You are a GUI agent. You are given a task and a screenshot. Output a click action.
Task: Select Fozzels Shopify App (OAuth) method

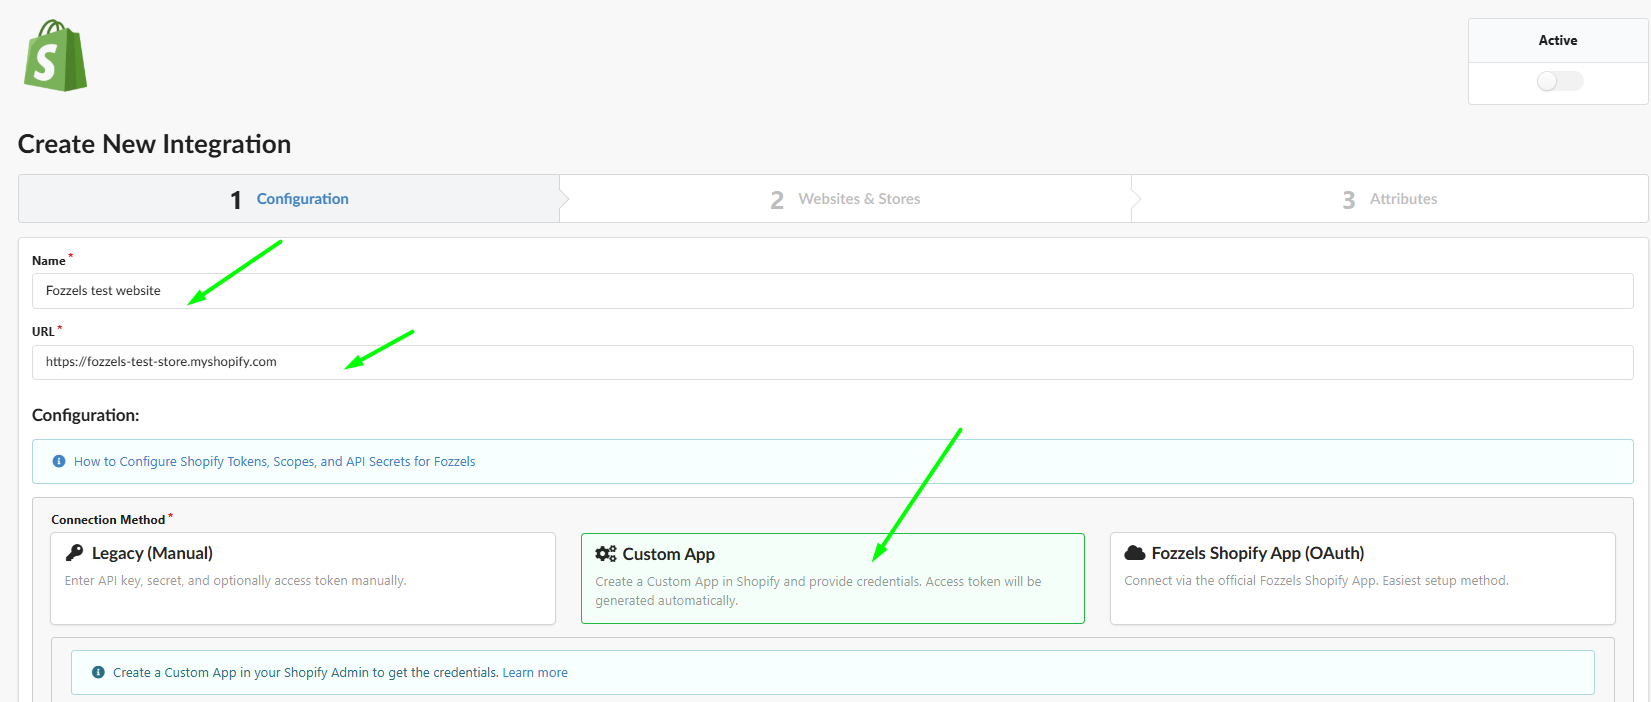click(x=1362, y=578)
